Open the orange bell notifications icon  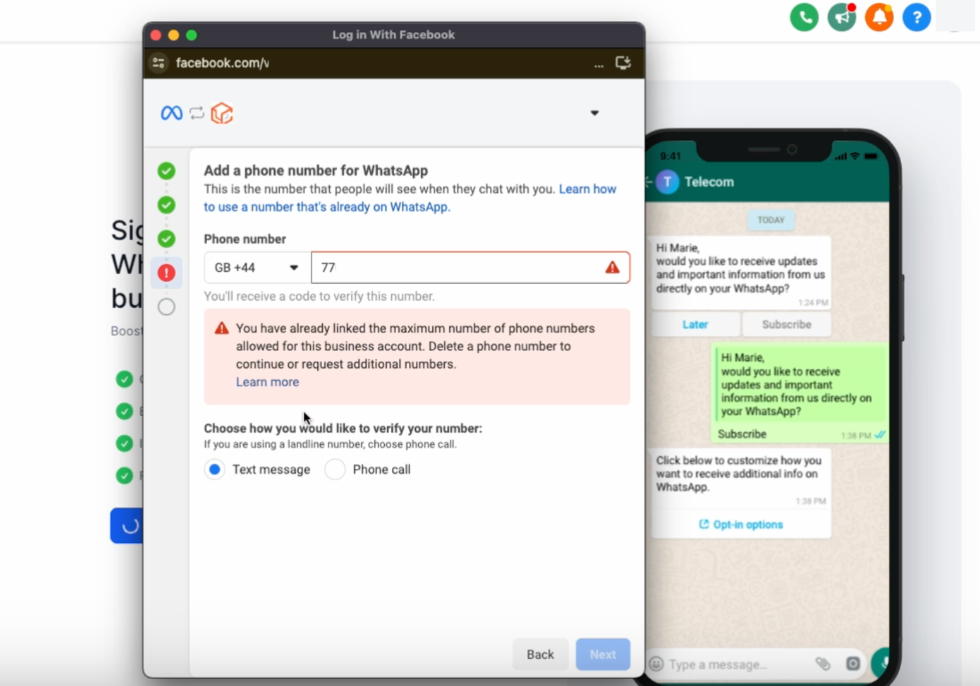point(879,17)
